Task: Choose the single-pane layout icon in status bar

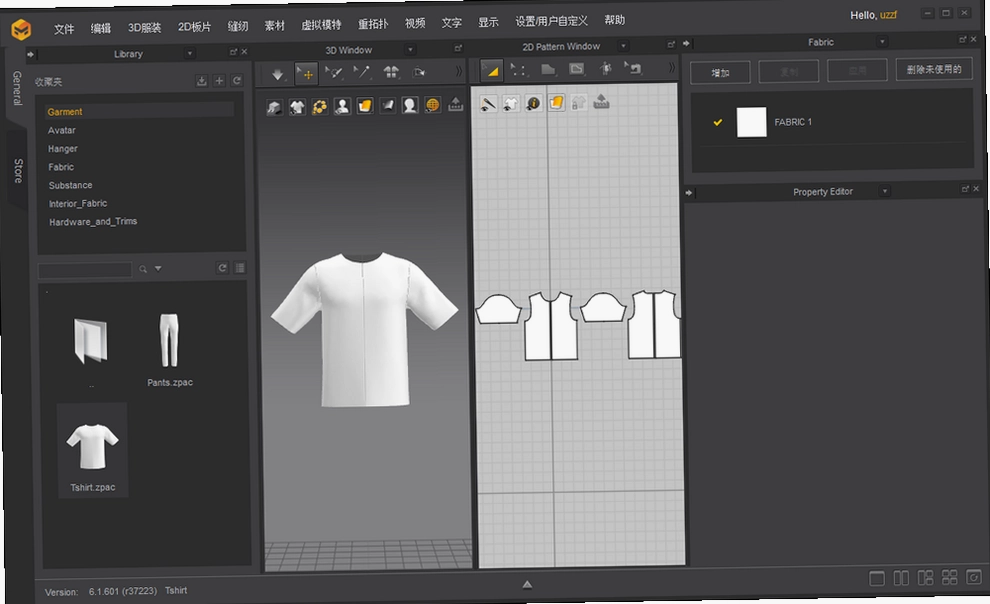Action: 877,579
